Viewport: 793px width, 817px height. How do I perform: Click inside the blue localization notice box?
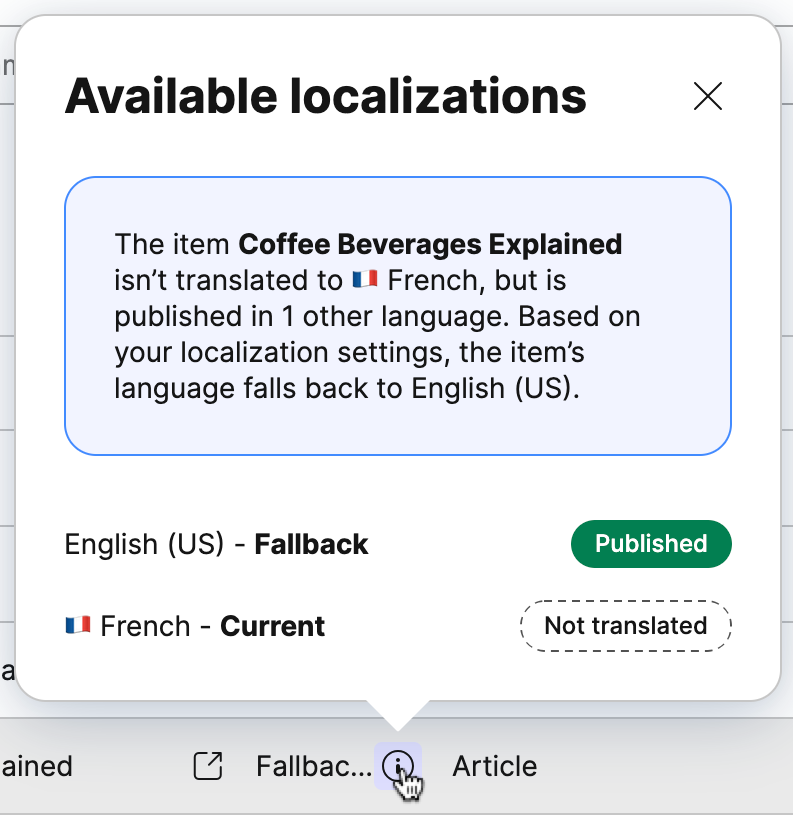[x=397, y=315]
